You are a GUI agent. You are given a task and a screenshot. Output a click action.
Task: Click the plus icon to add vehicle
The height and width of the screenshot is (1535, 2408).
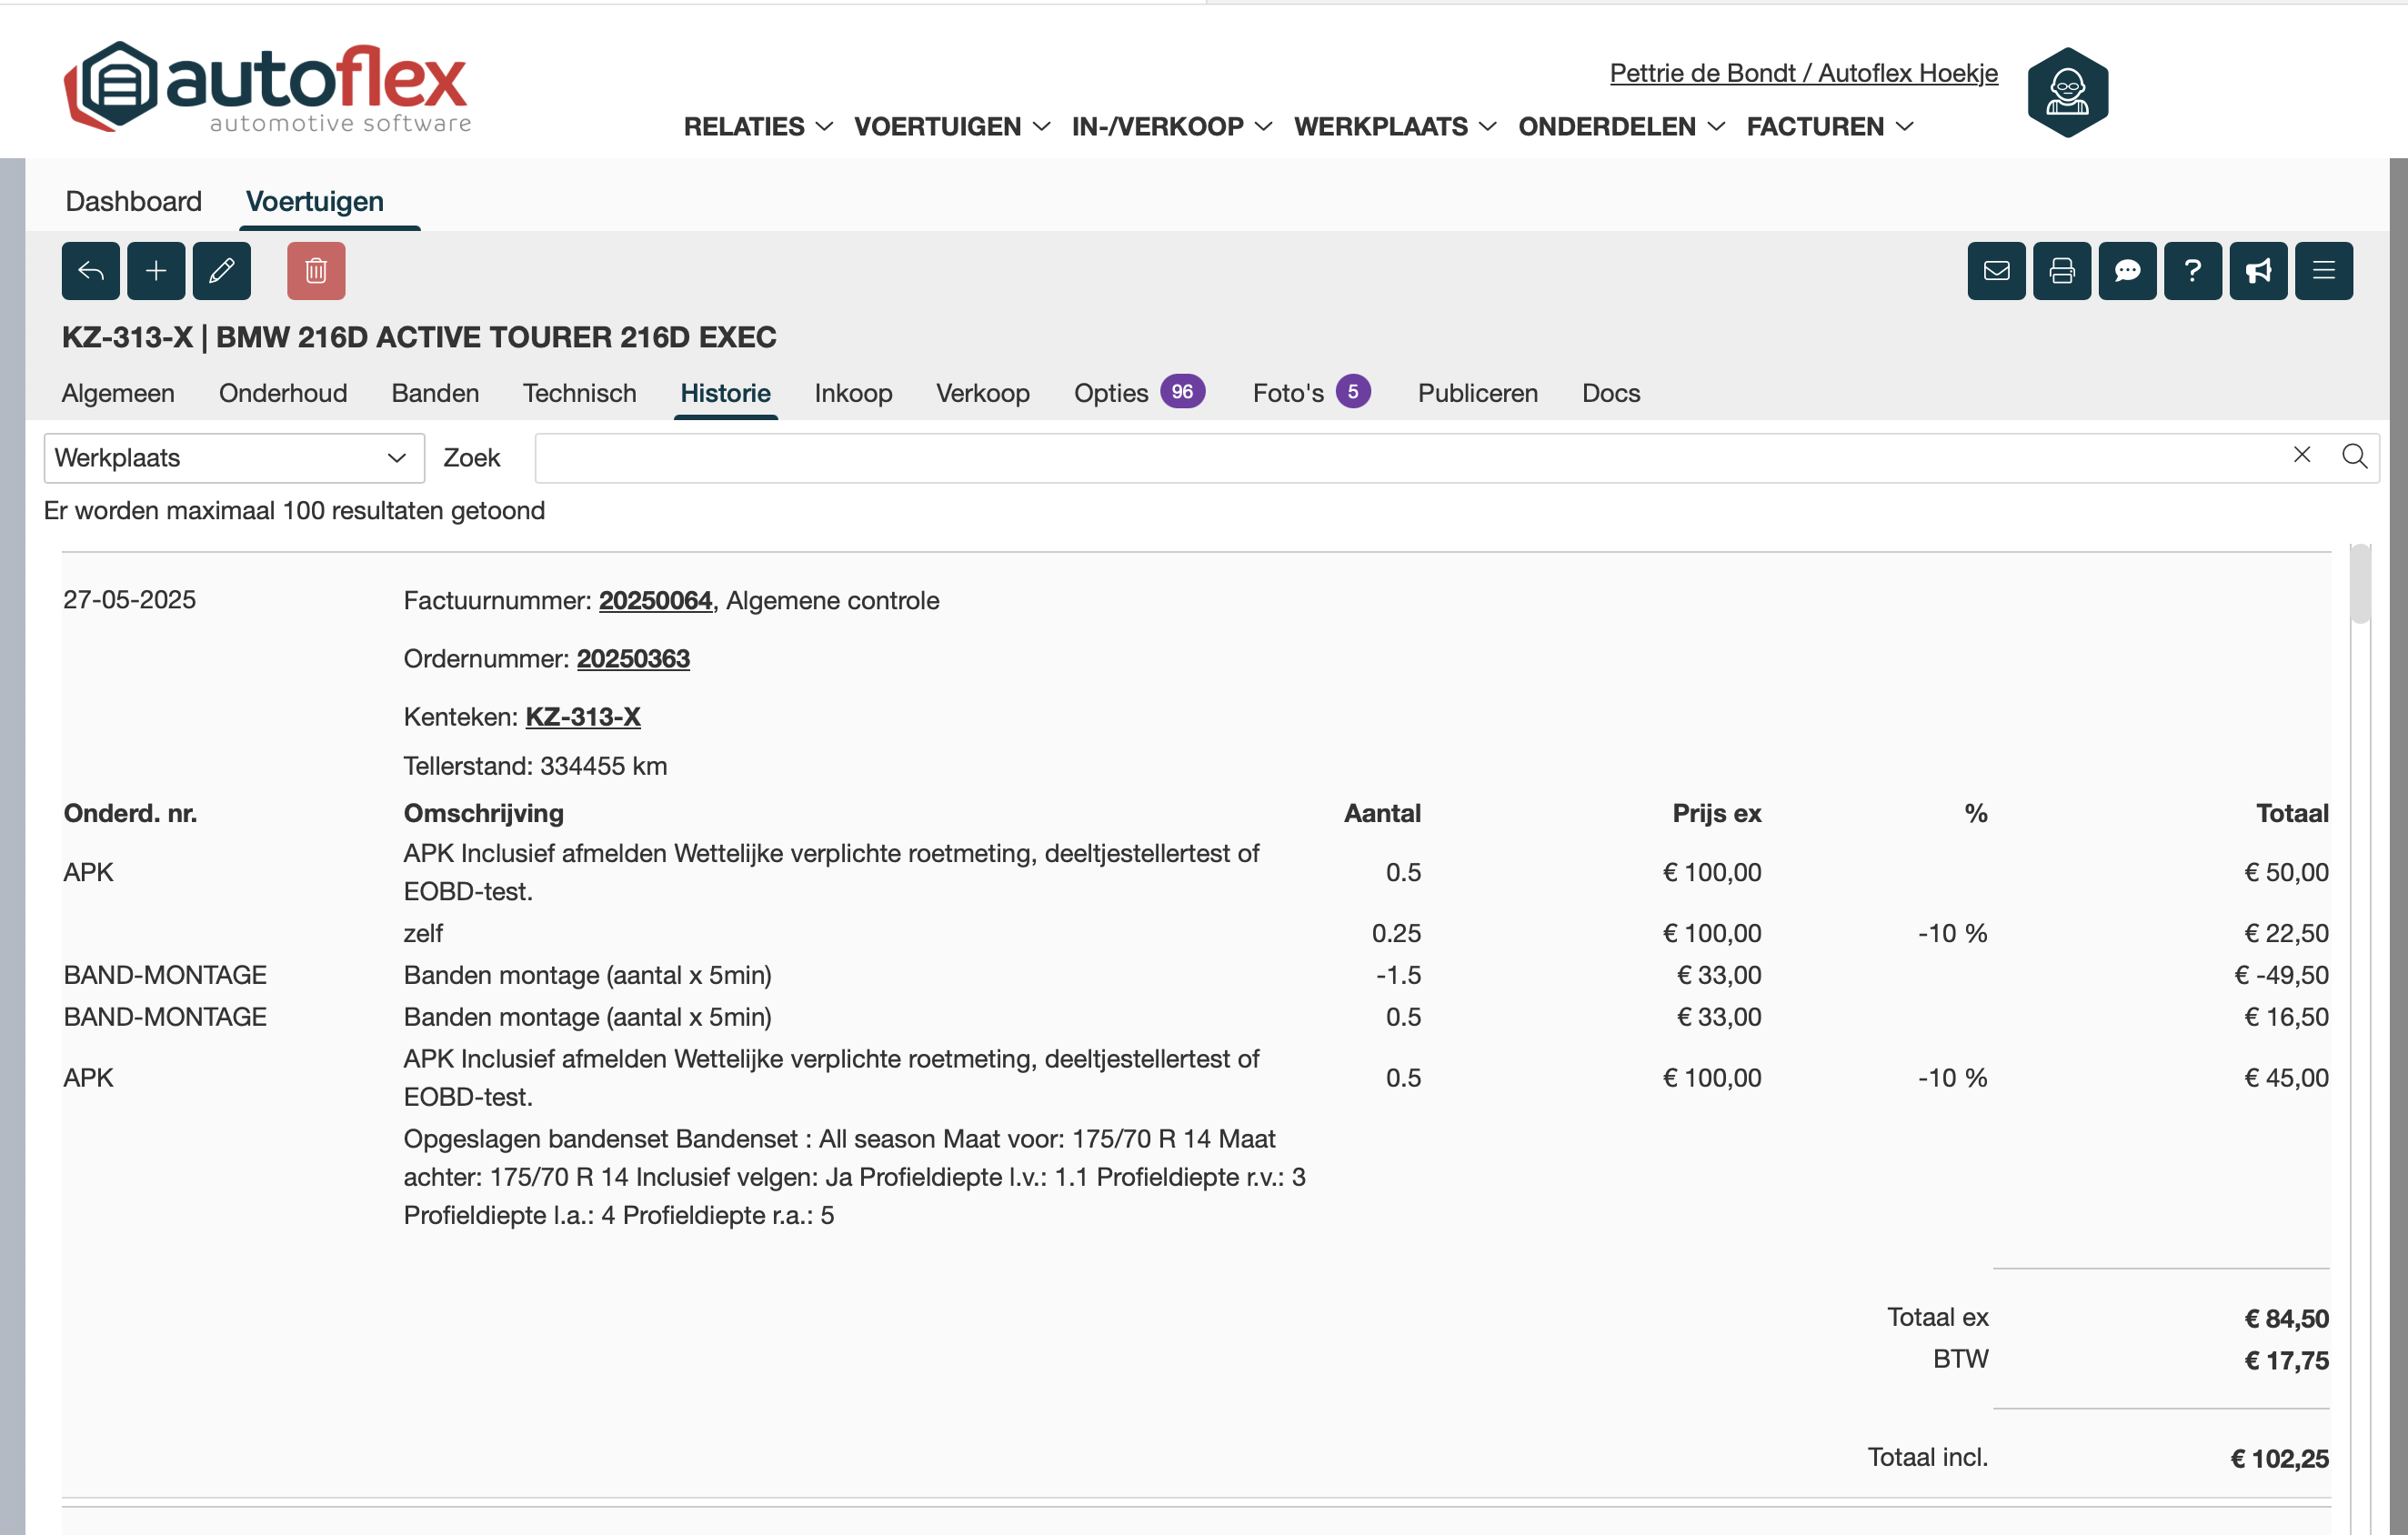point(156,271)
